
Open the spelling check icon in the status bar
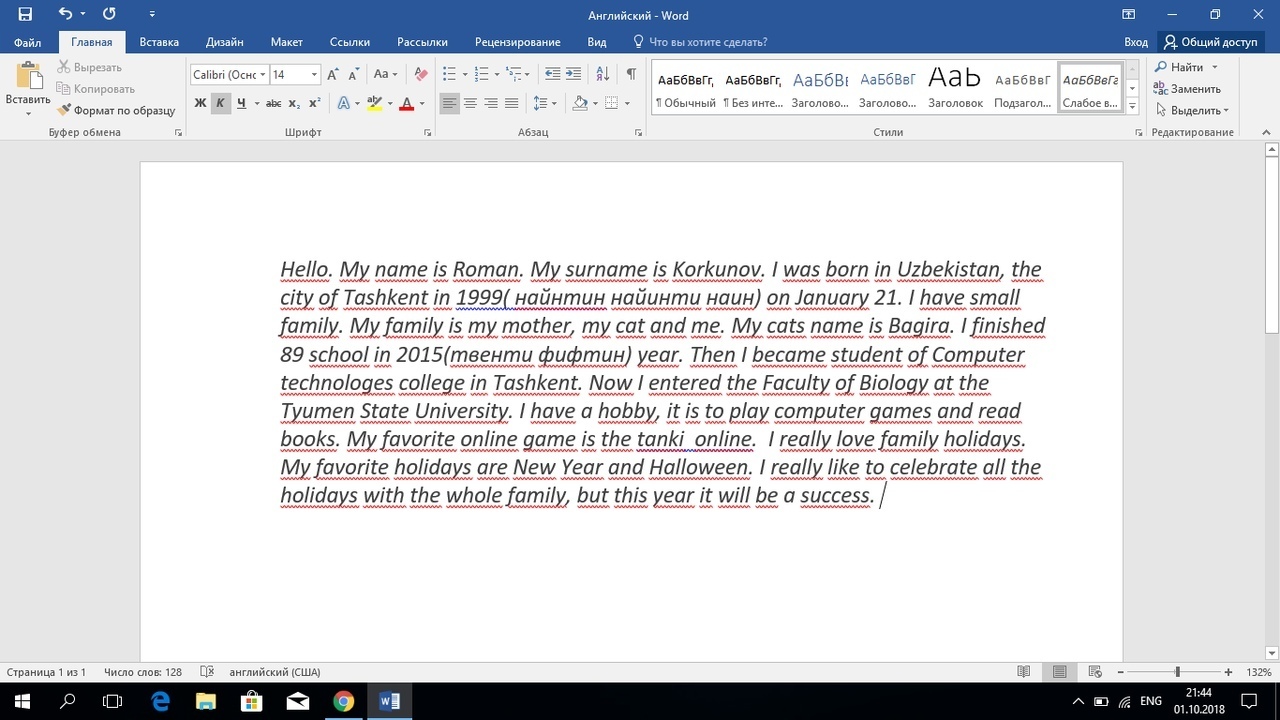207,672
